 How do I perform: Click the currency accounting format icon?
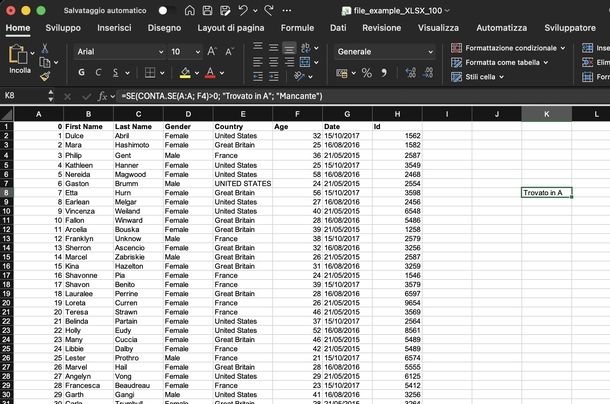tap(342, 73)
